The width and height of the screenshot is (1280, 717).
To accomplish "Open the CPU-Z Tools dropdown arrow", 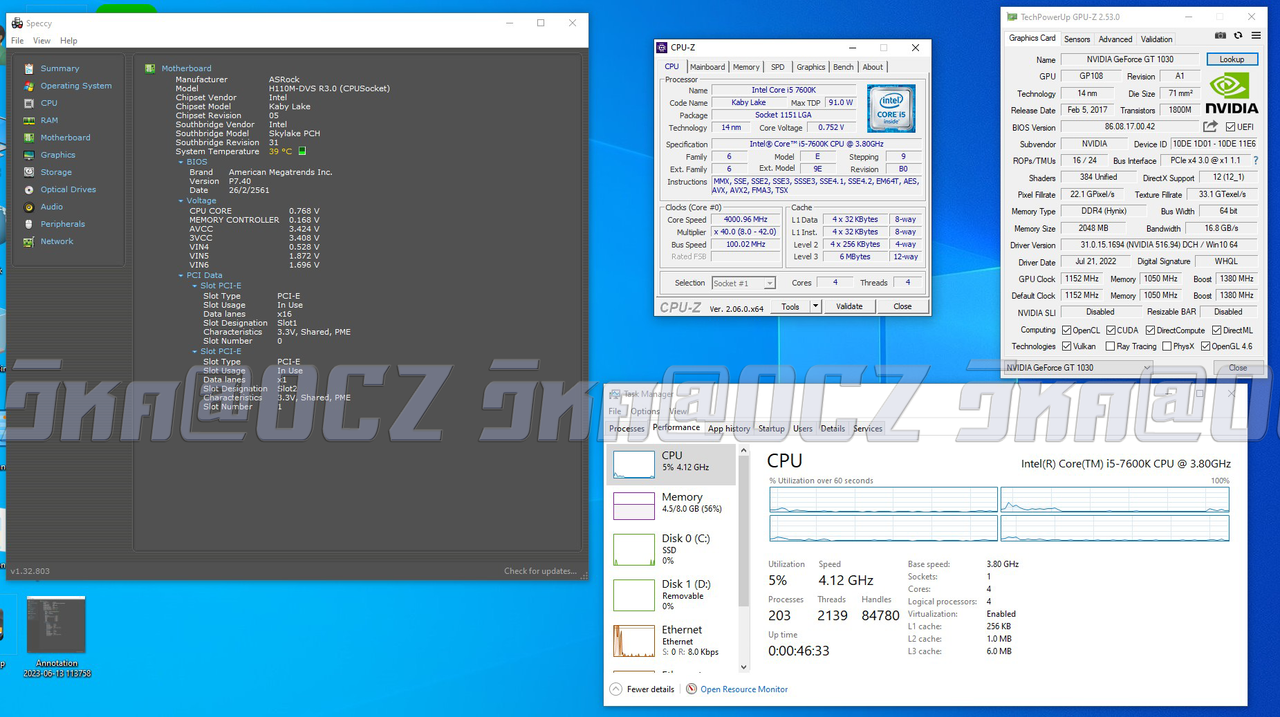I will pos(815,307).
